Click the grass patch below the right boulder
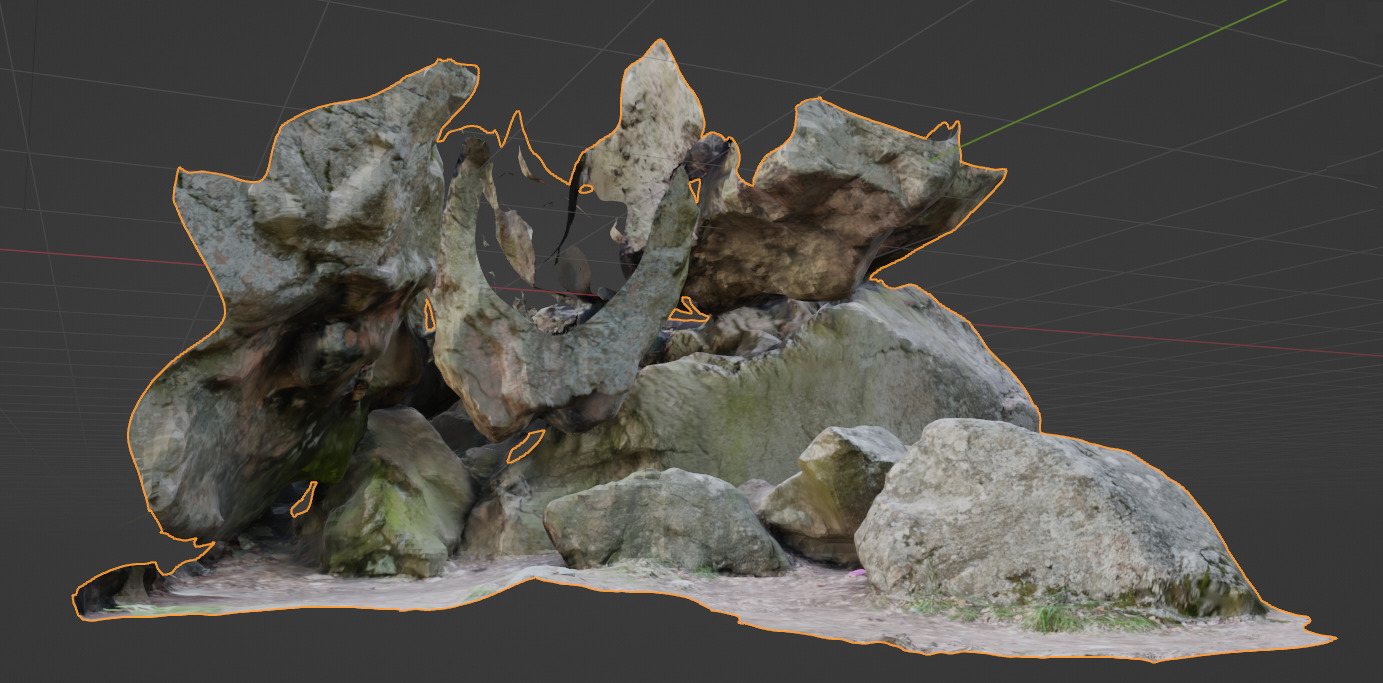 1050,617
